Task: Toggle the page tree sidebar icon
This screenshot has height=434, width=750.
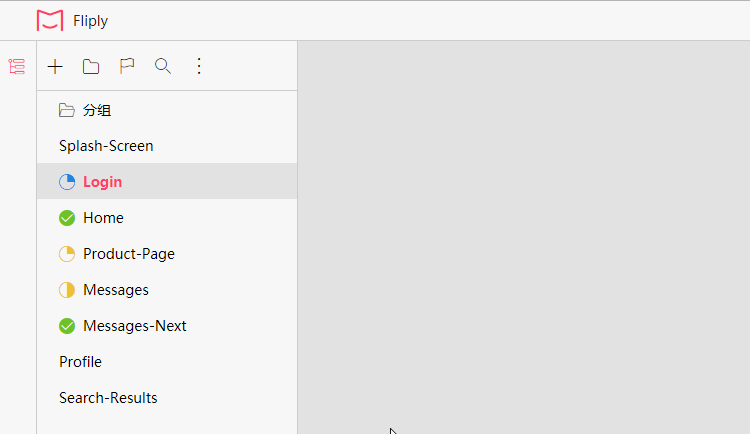Action: click(17, 66)
